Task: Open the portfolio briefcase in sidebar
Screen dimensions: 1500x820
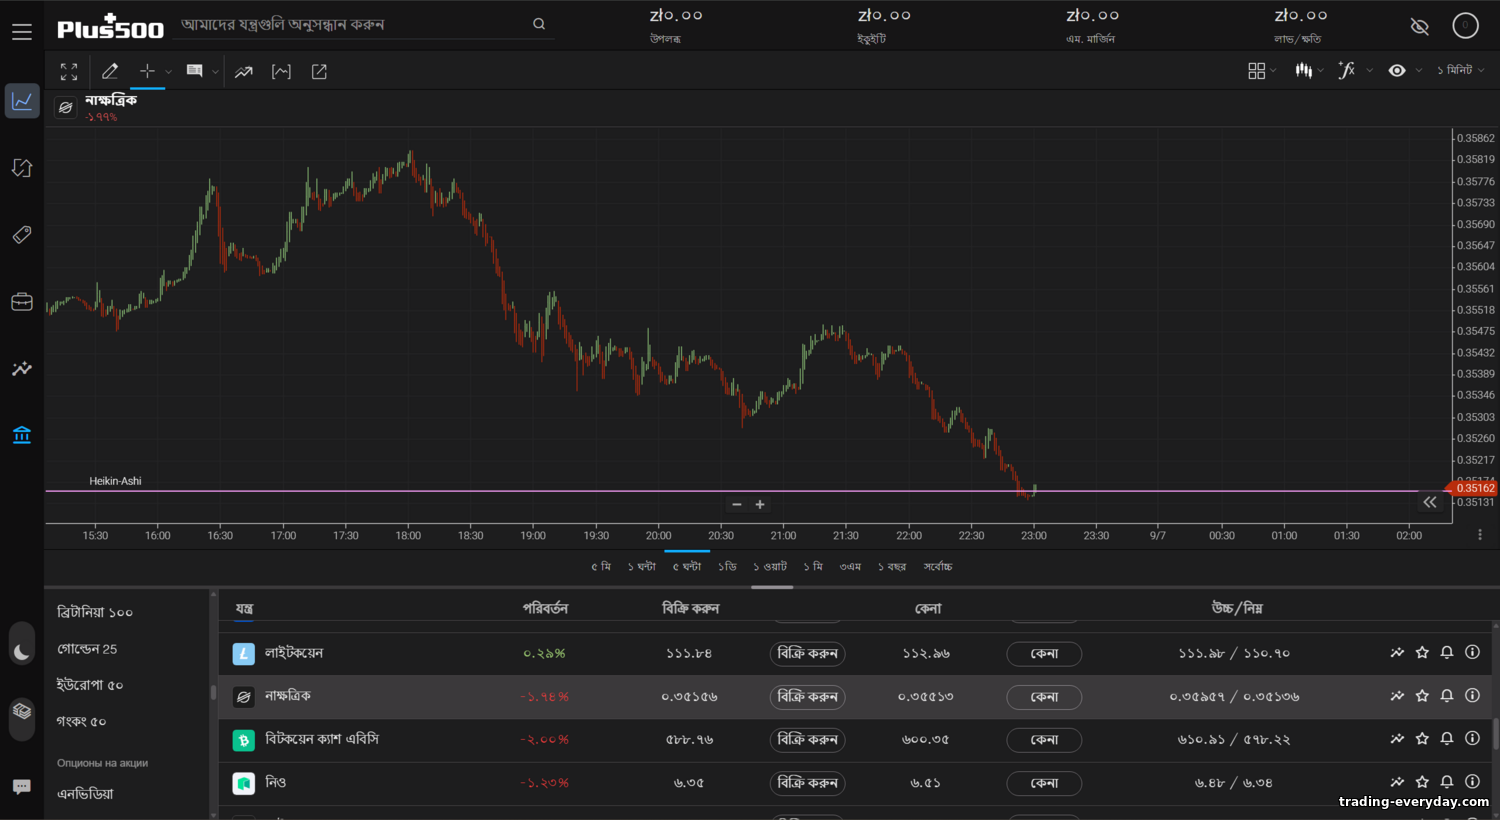Action: pos(22,302)
